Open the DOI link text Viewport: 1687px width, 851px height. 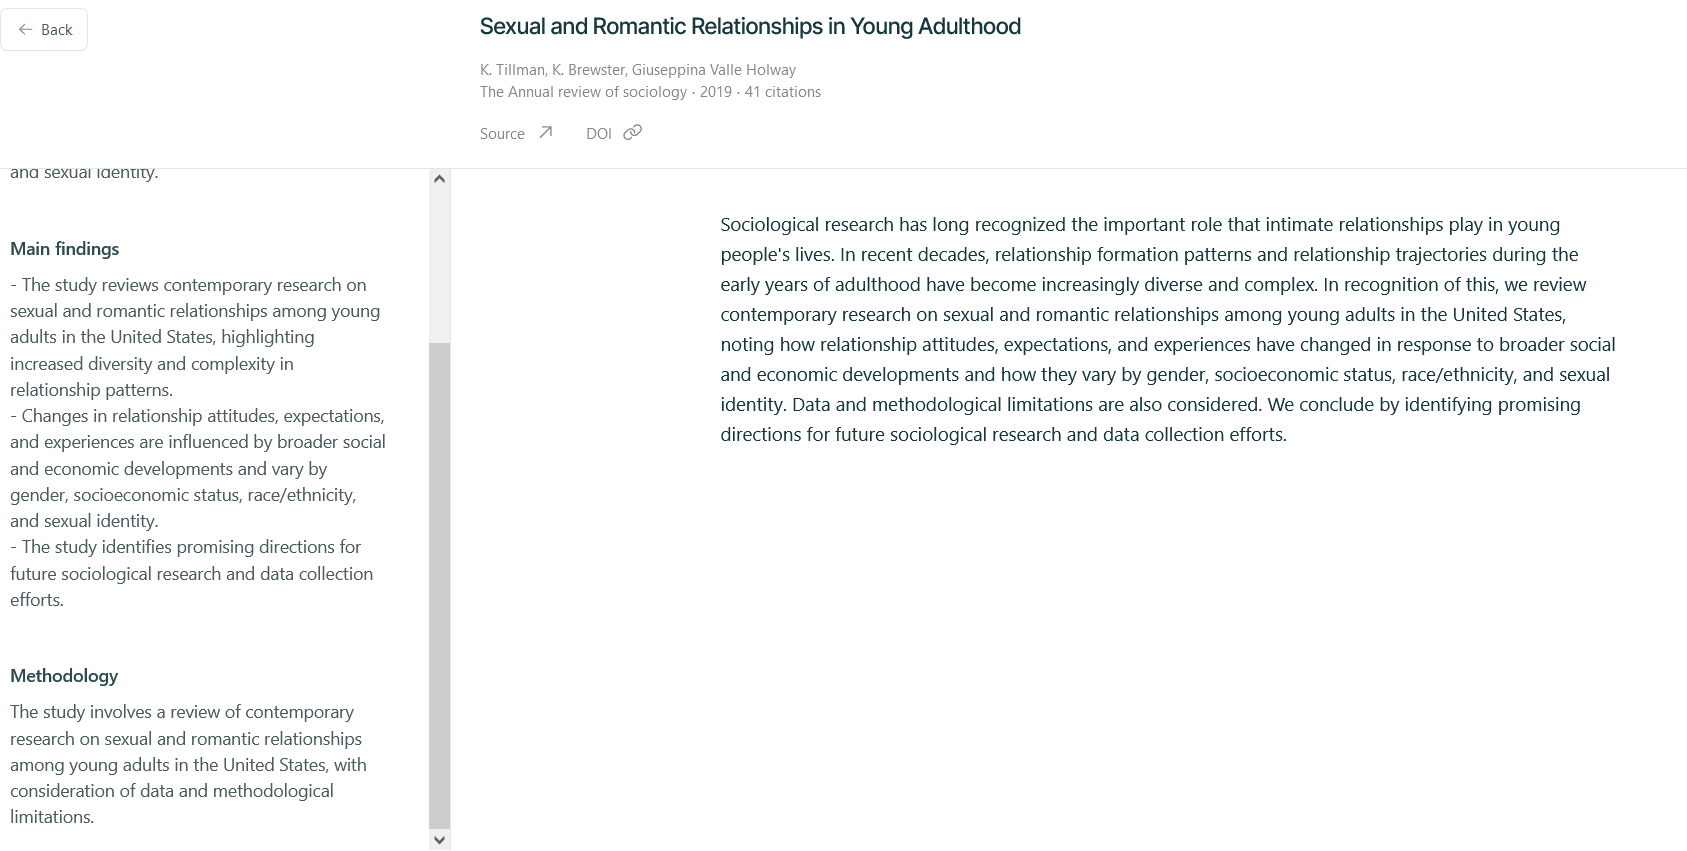coord(598,134)
